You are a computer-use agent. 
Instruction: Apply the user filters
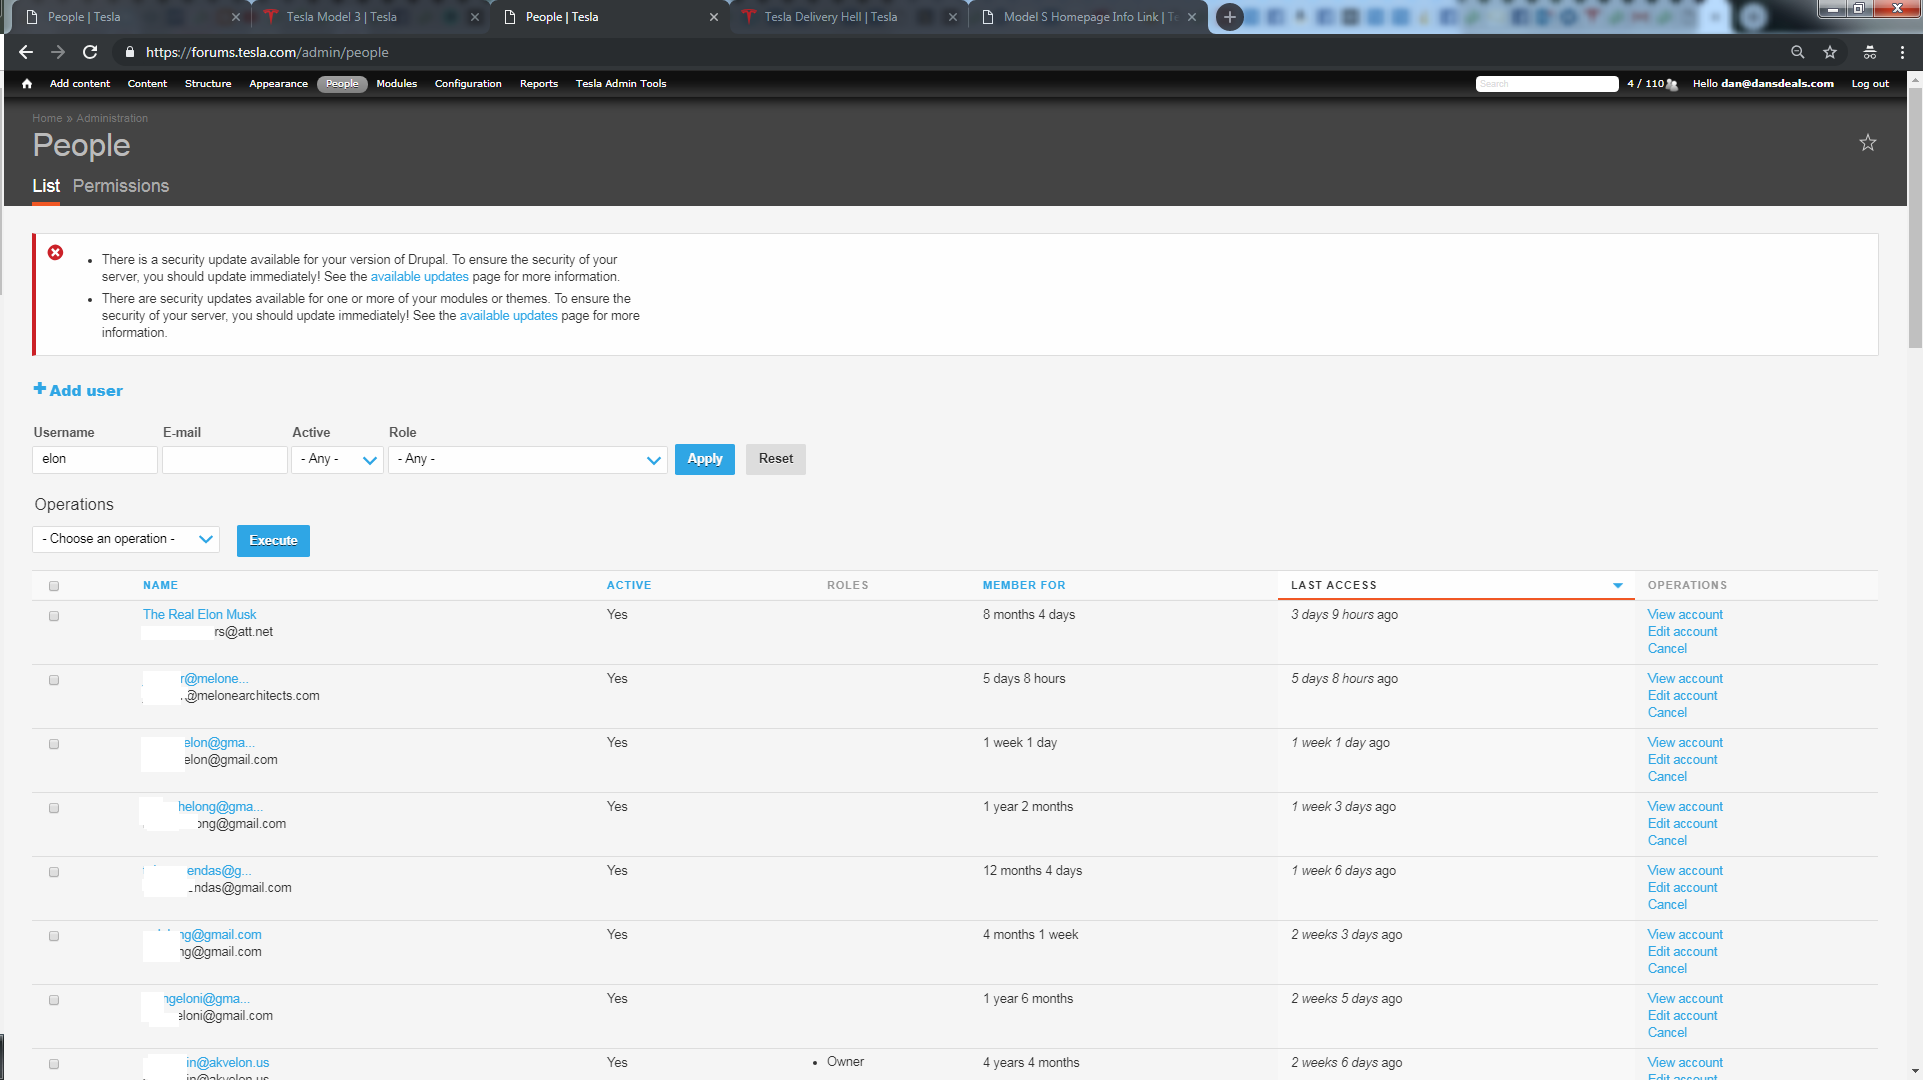pyautogui.click(x=705, y=459)
